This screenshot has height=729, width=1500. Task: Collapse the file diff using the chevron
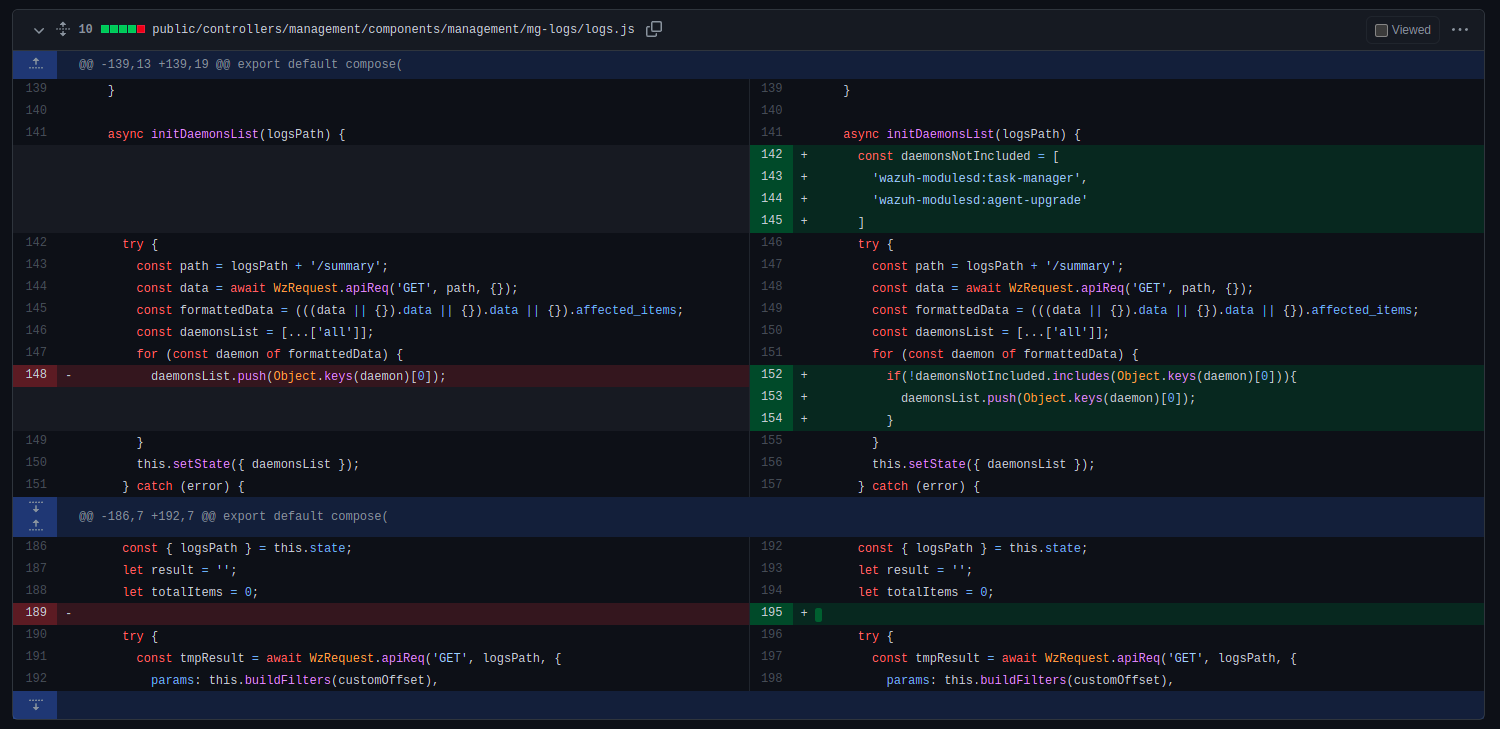click(38, 29)
